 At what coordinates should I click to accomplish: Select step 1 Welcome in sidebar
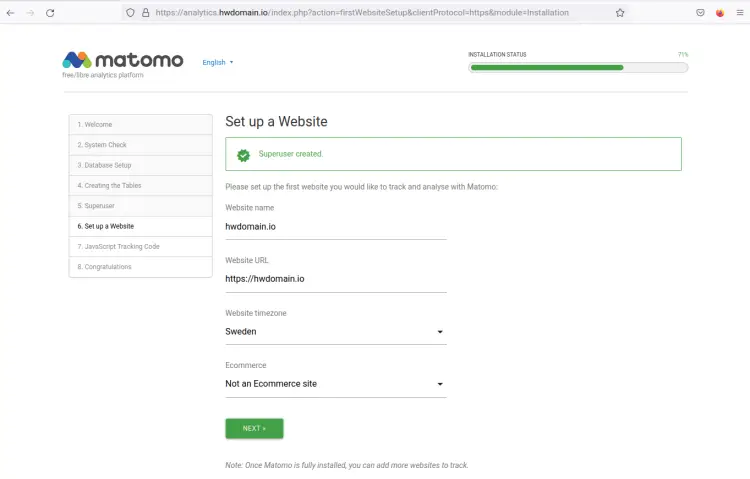141,124
